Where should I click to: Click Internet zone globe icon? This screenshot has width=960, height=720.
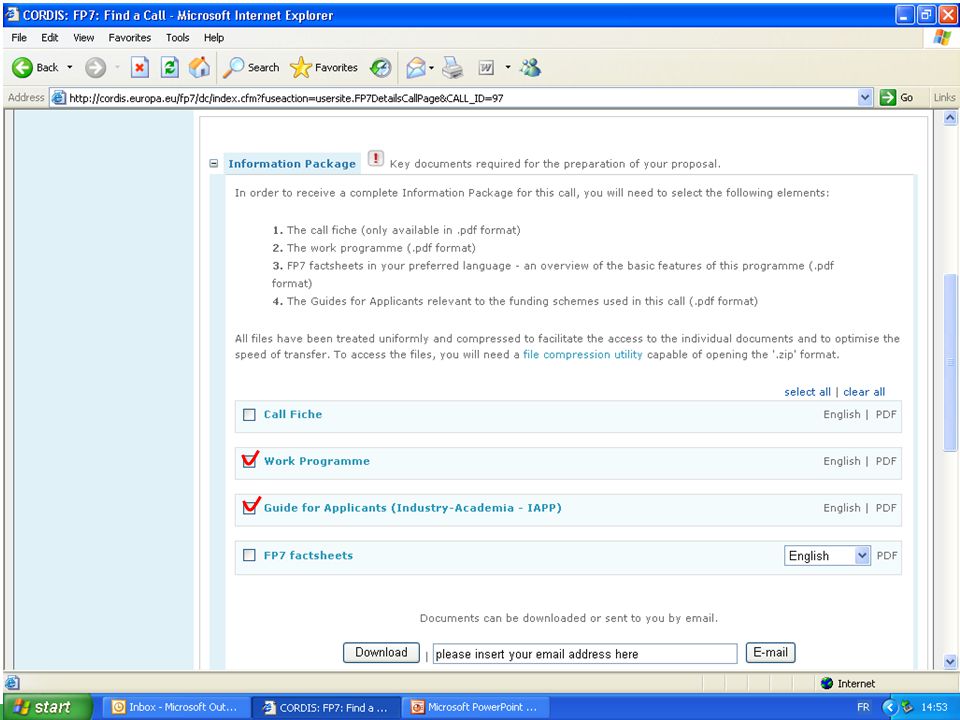pyautogui.click(x=827, y=683)
